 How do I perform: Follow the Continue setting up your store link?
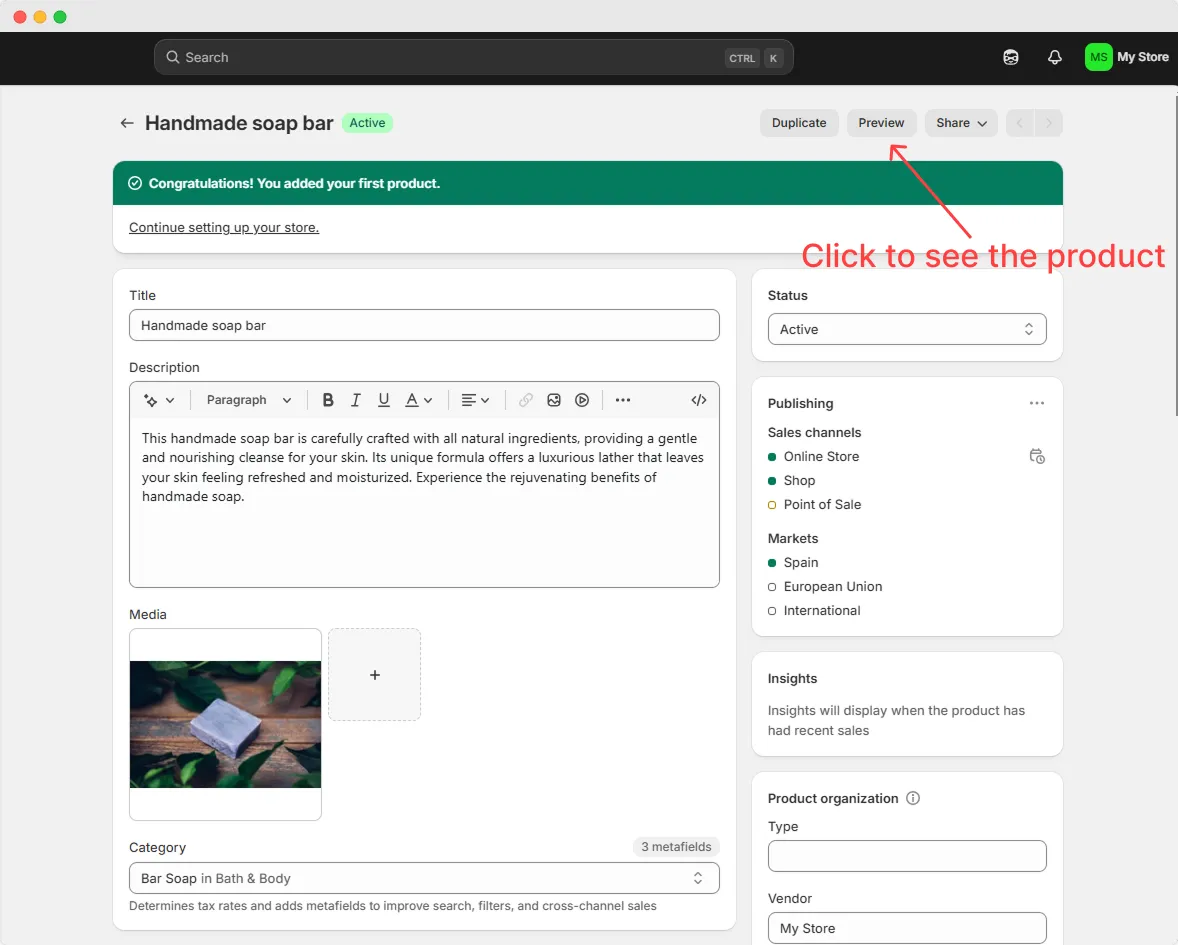coord(223,227)
